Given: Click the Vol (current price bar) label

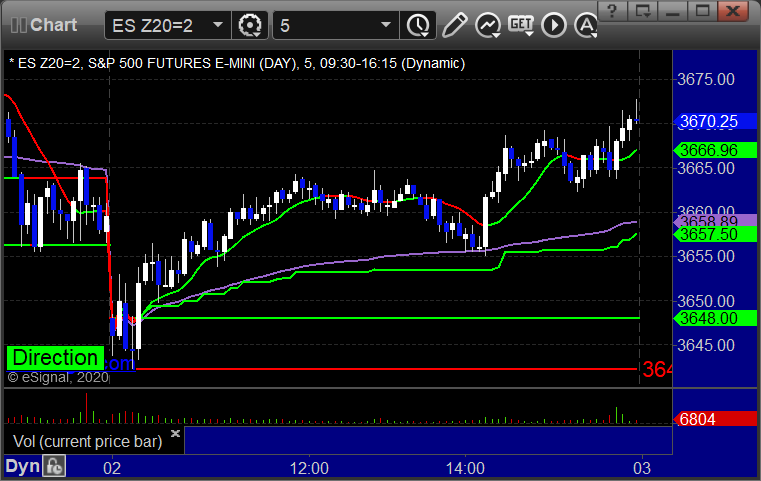Looking at the screenshot, I should 87,442.
